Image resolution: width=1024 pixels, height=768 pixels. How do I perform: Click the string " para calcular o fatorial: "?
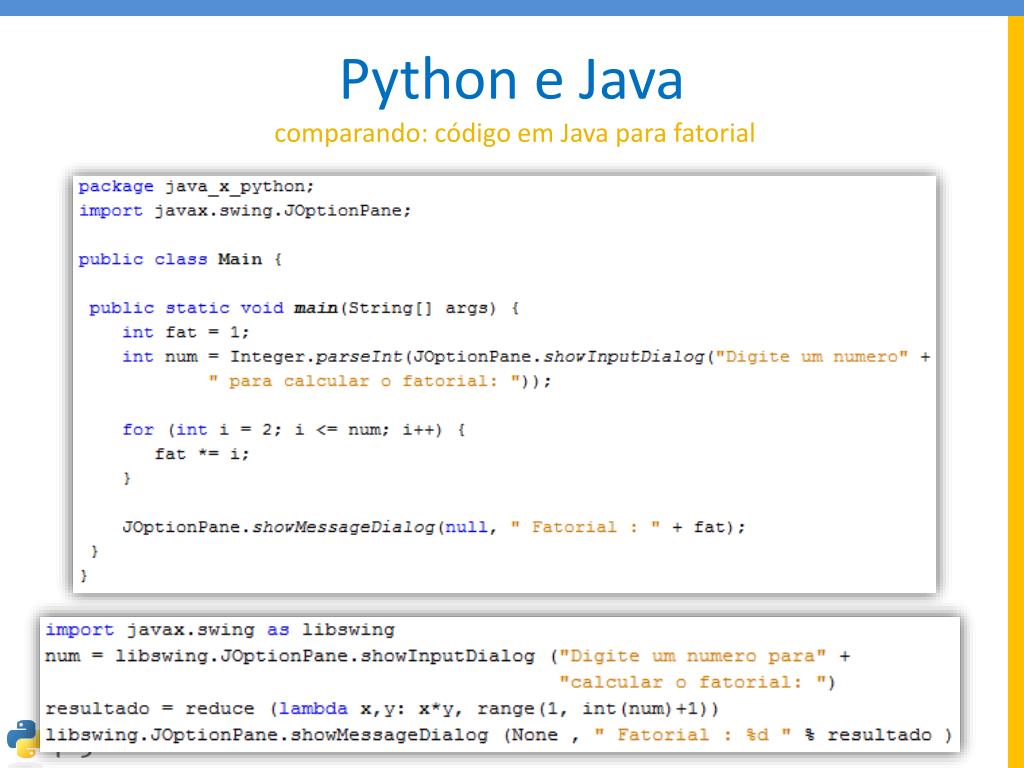364,381
